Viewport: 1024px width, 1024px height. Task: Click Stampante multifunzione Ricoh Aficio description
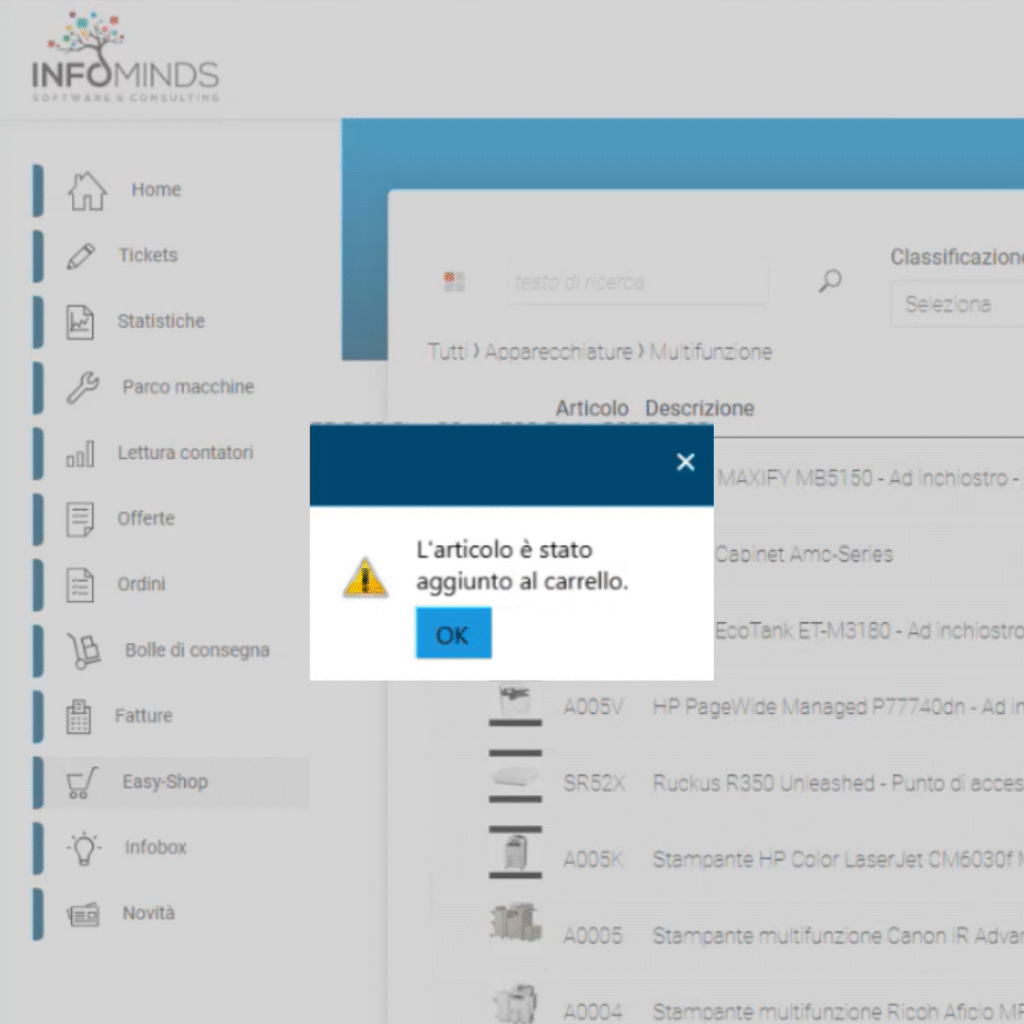(x=838, y=1011)
